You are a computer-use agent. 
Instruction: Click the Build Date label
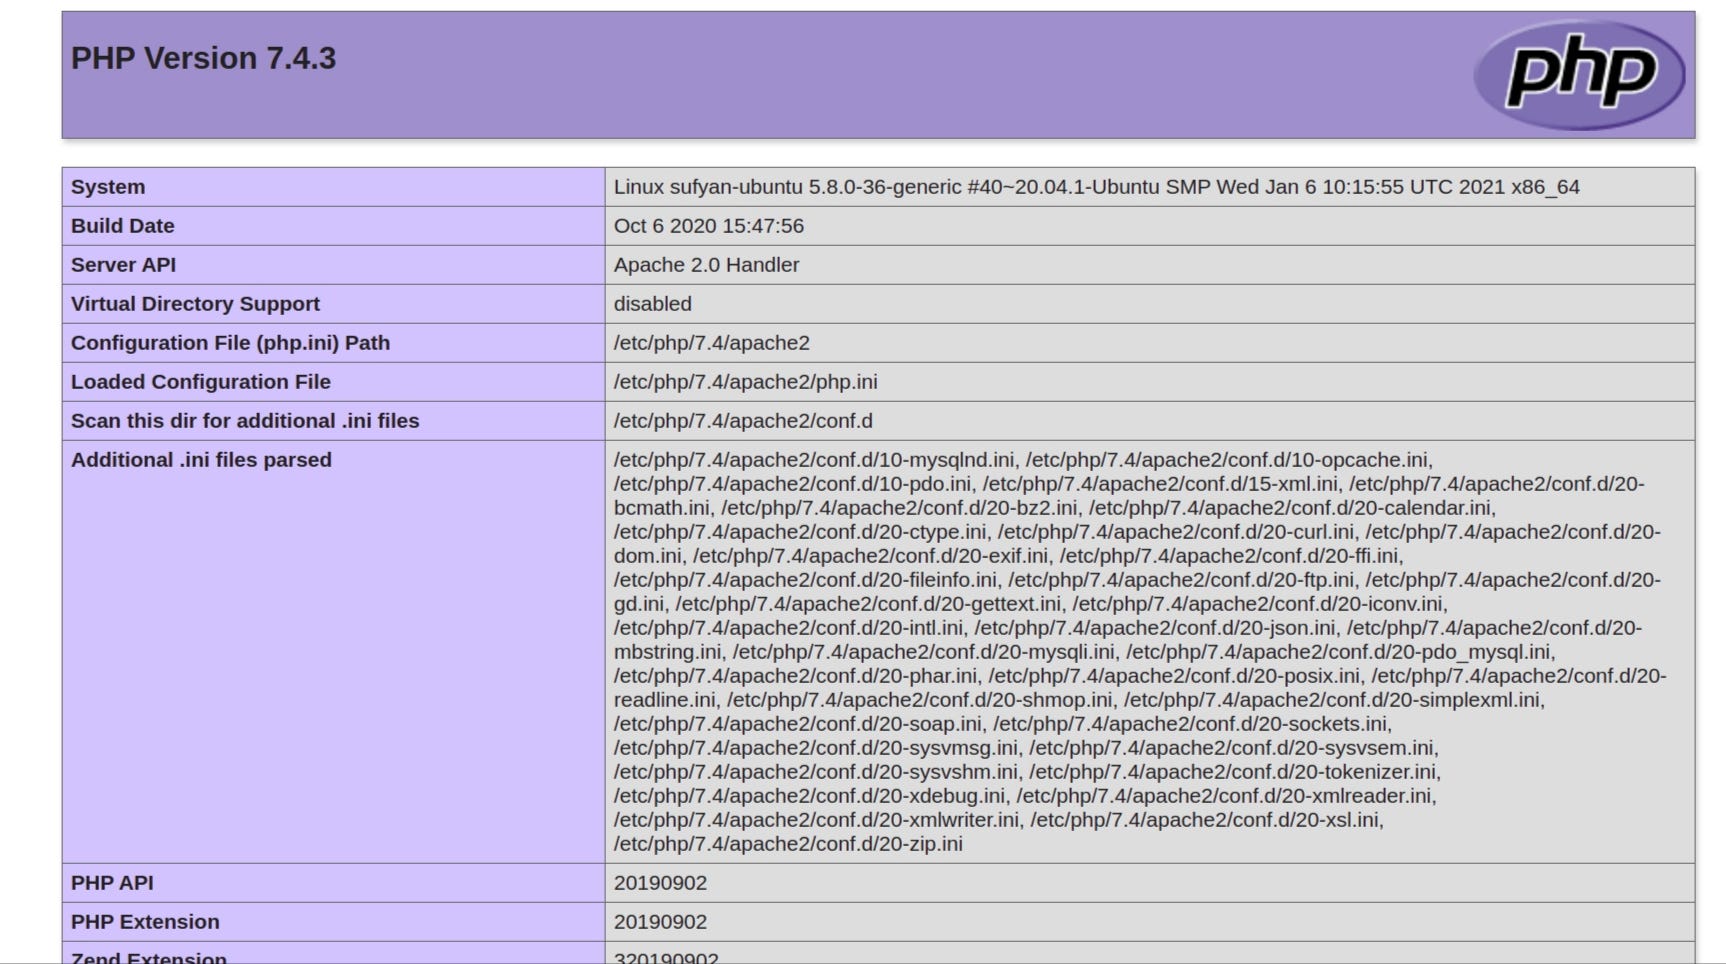(x=122, y=226)
